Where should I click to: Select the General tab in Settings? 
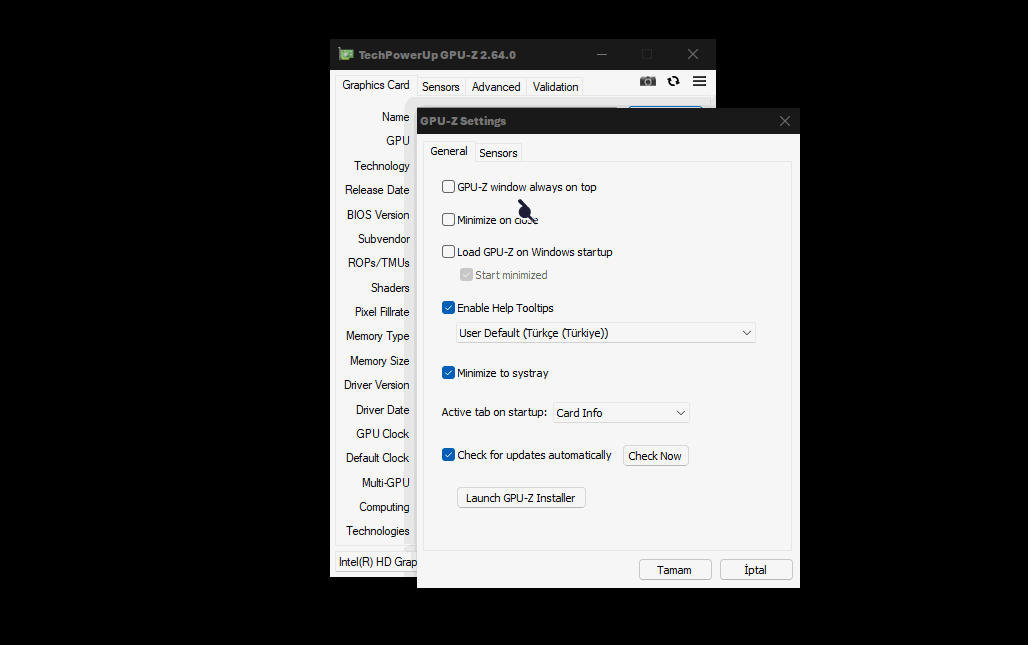tap(448, 151)
